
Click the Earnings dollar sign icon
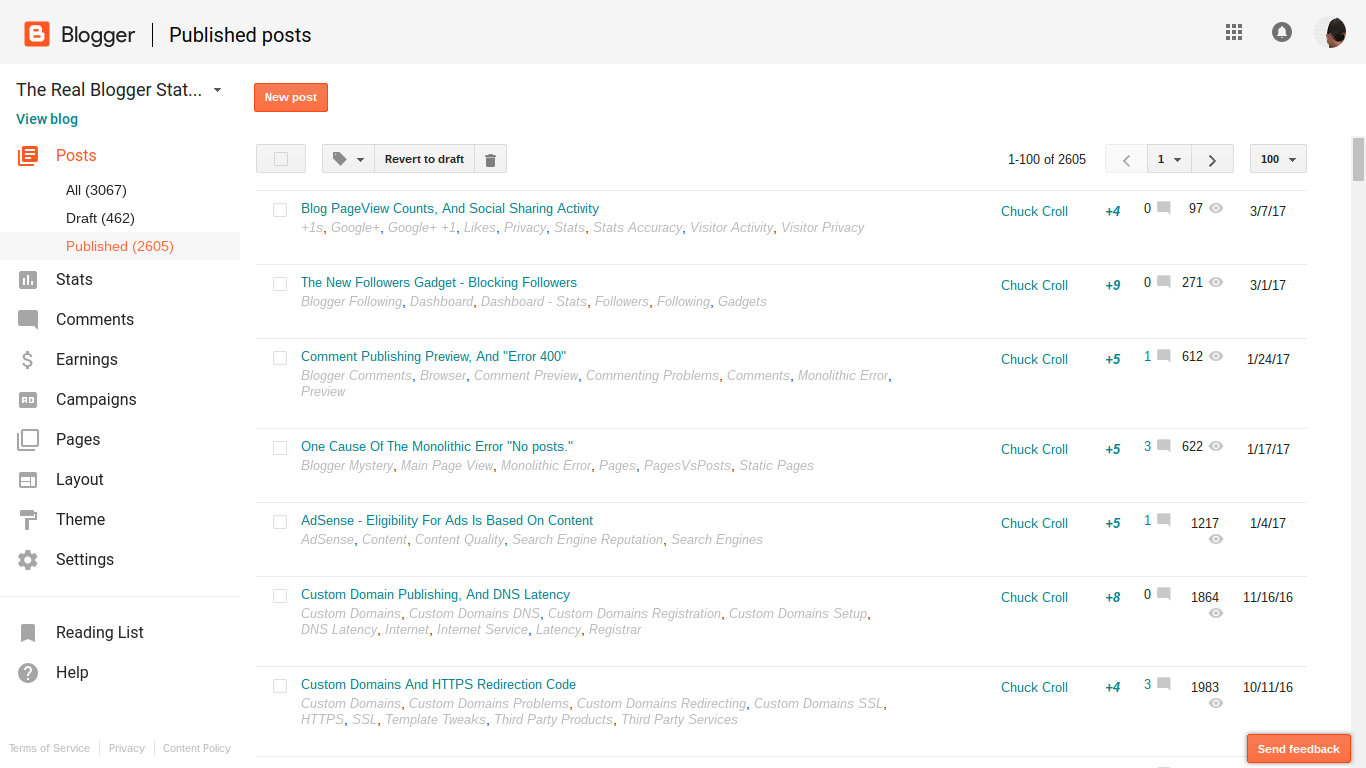coord(28,360)
